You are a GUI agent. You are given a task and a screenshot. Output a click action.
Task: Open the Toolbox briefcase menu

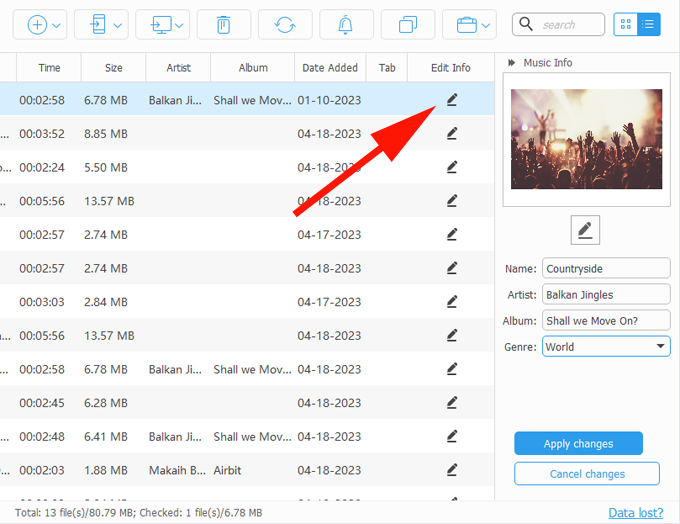(x=469, y=24)
